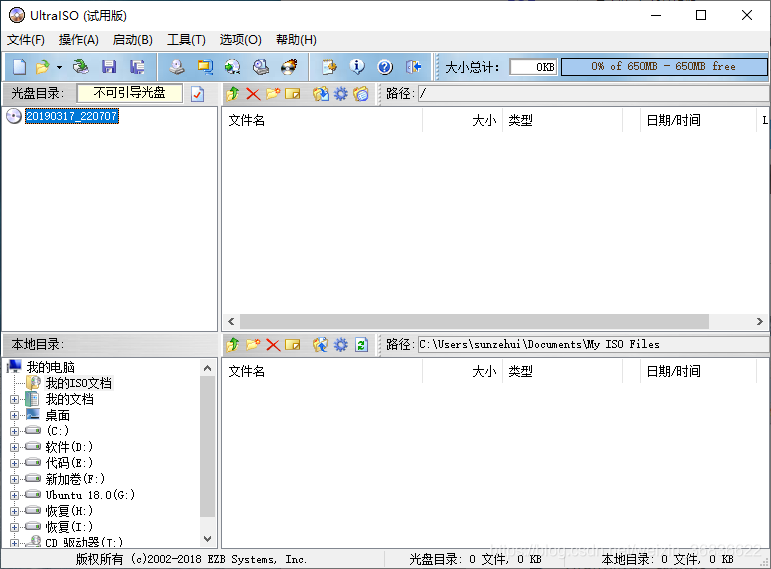Save the image with floppy disk icon
771x569 pixels.
click(x=109, y=67)
